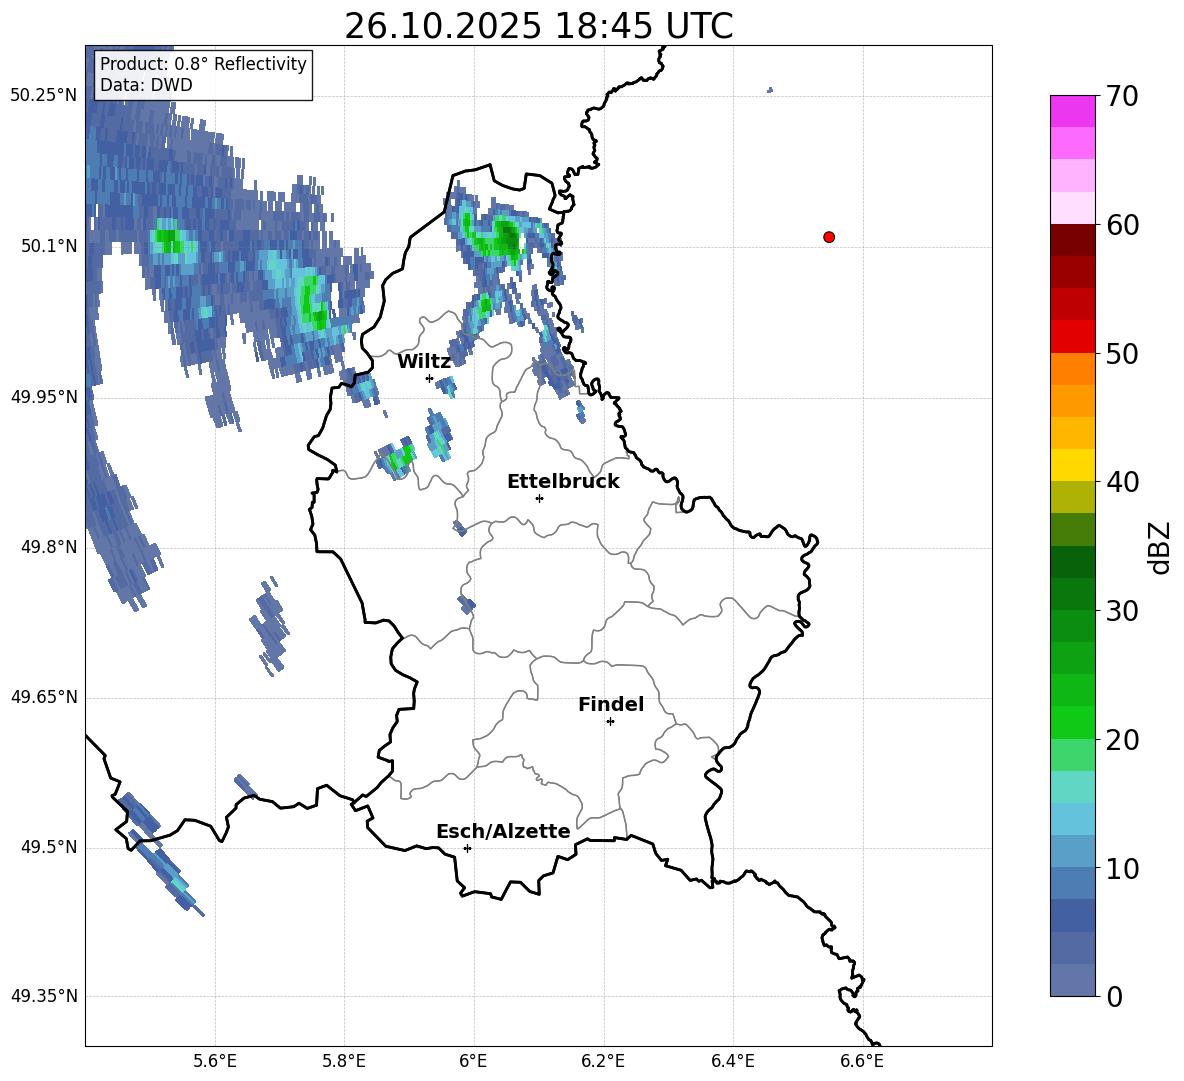Click the yellow colorbar segment at 40

(x=1072, y=465)
